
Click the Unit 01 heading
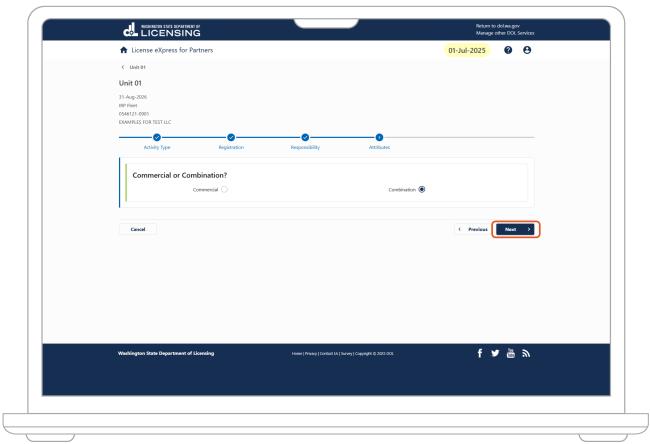(130, 83)
